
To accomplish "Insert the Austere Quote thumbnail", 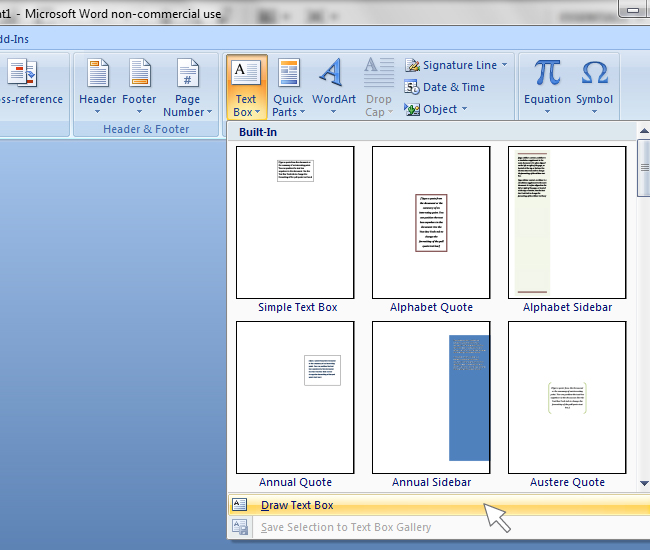I will [567, 397].
